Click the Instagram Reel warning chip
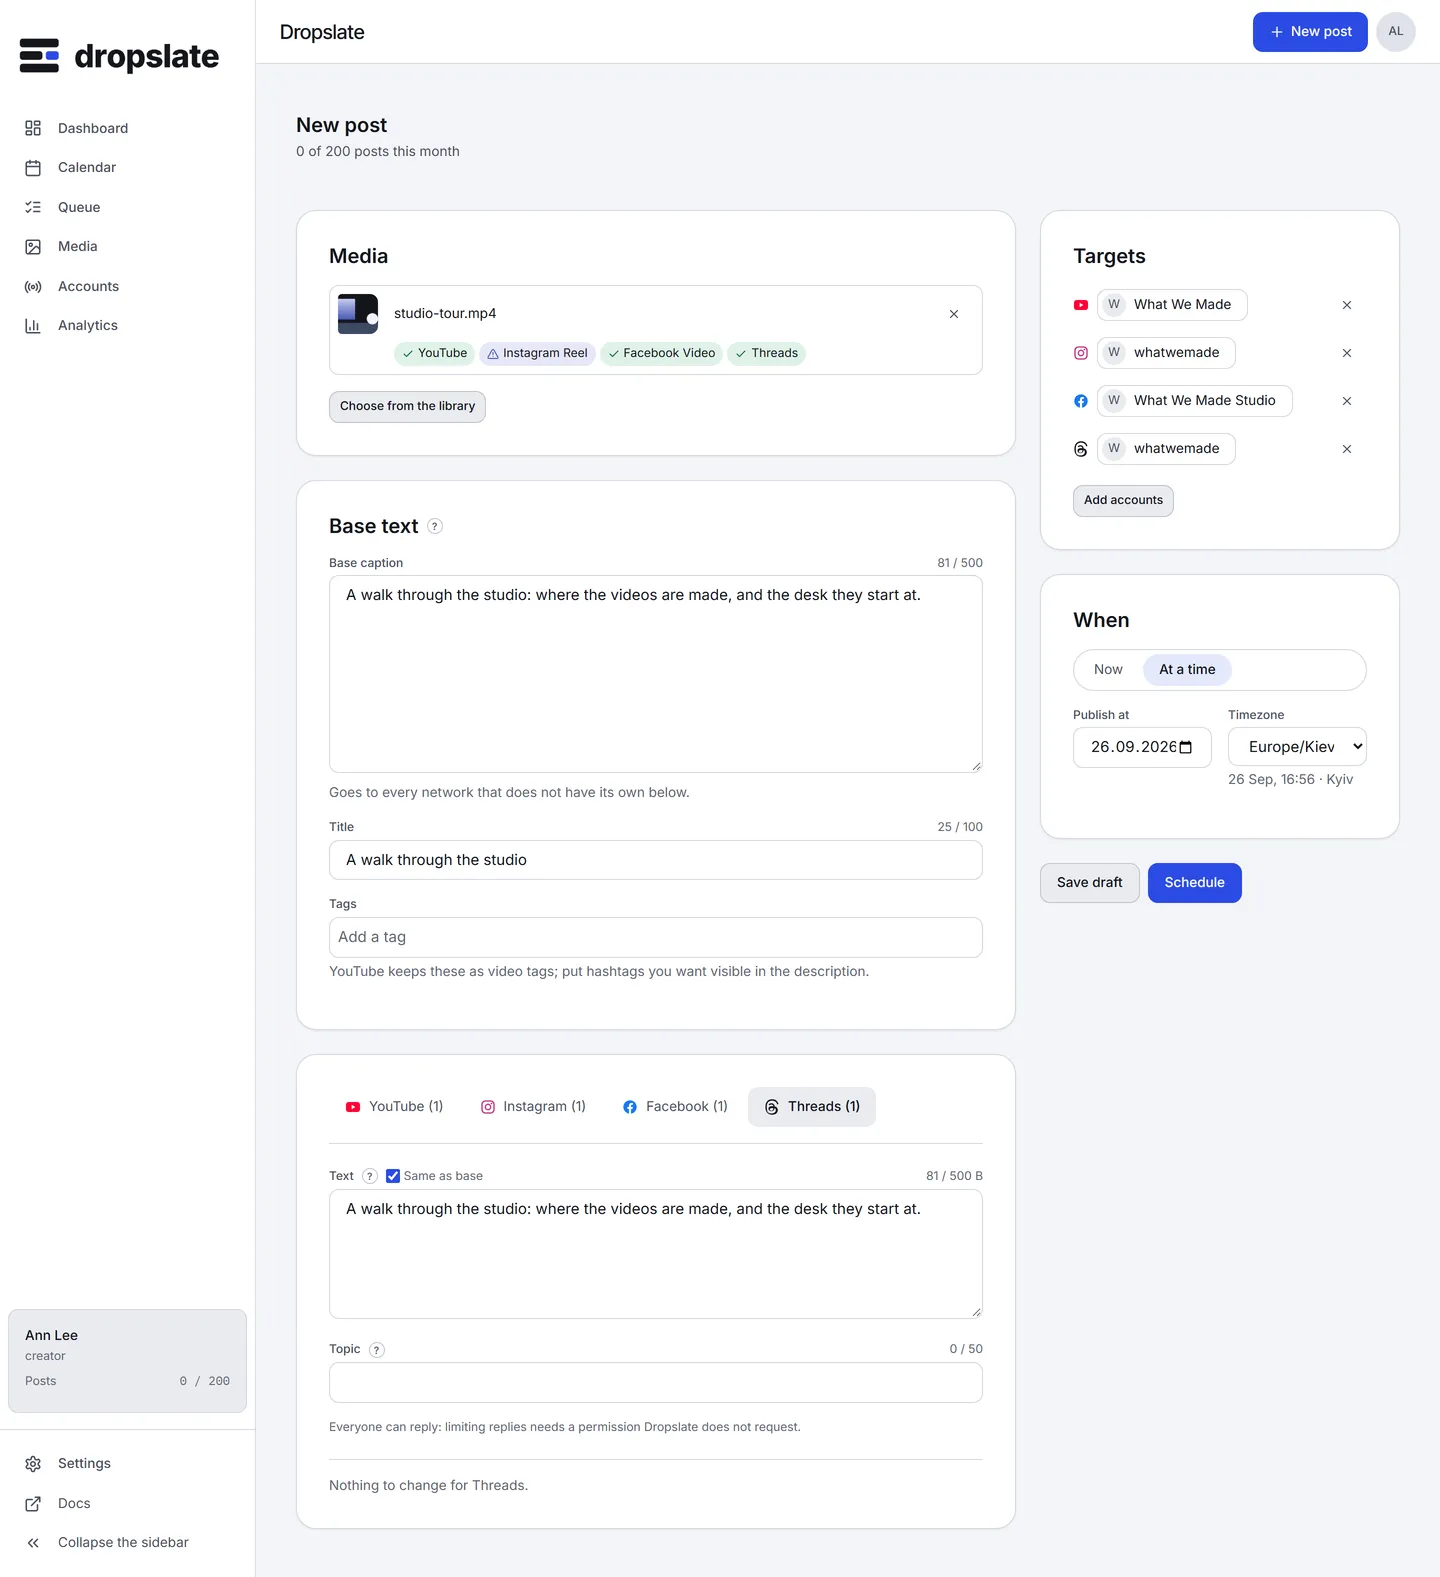Viewport: 1440px width, 1577px height. tap(537, 353)
